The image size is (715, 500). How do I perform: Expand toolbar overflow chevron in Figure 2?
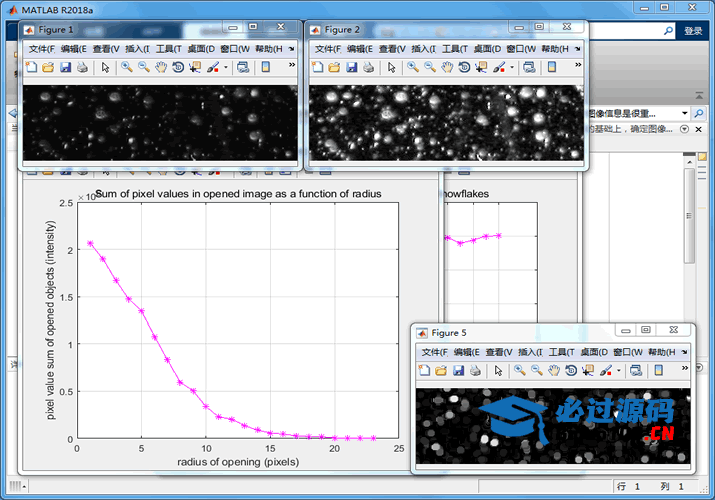(x=577, y=67)
